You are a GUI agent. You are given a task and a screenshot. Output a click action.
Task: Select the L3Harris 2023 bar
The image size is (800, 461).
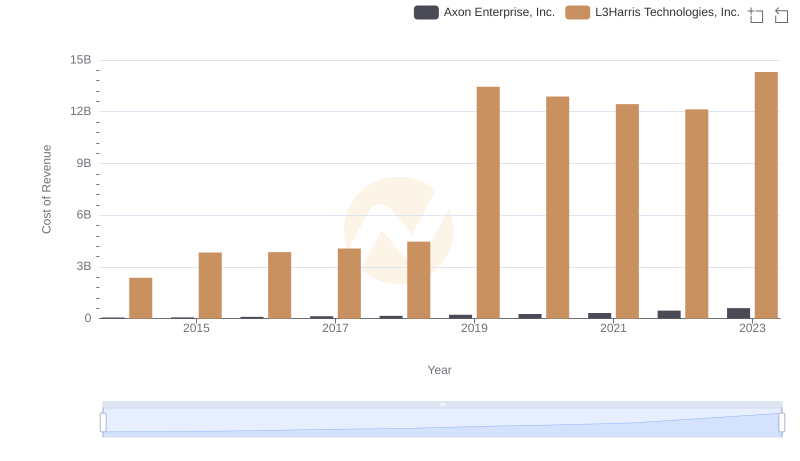pyautogui.click(x=766, y=195)
